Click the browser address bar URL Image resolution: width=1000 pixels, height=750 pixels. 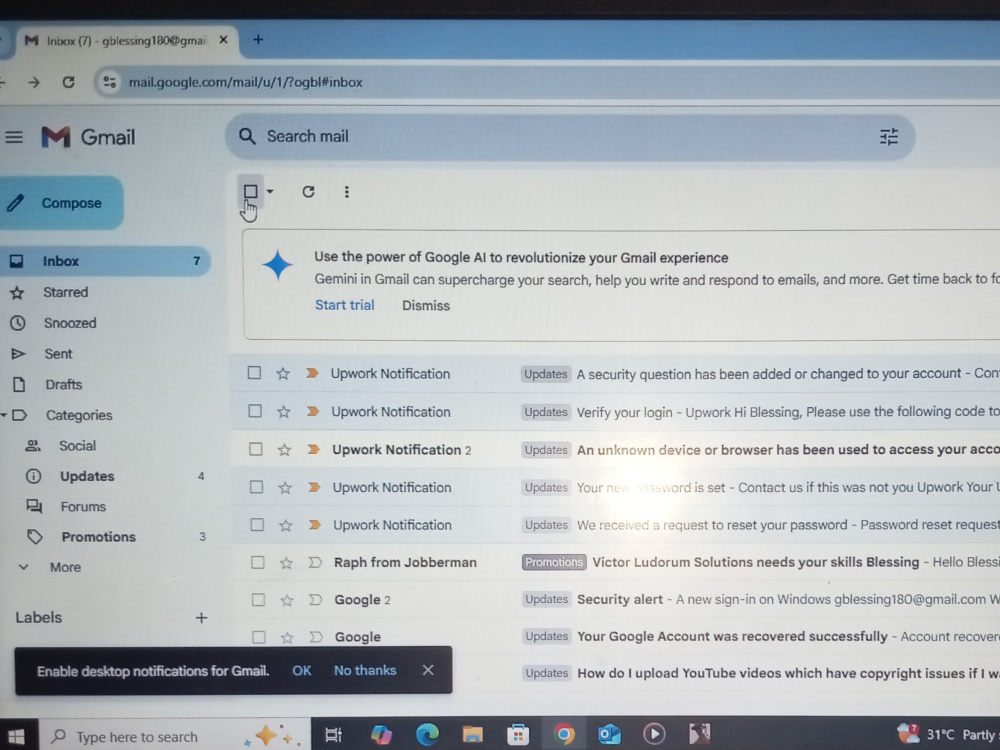[246, 82]
